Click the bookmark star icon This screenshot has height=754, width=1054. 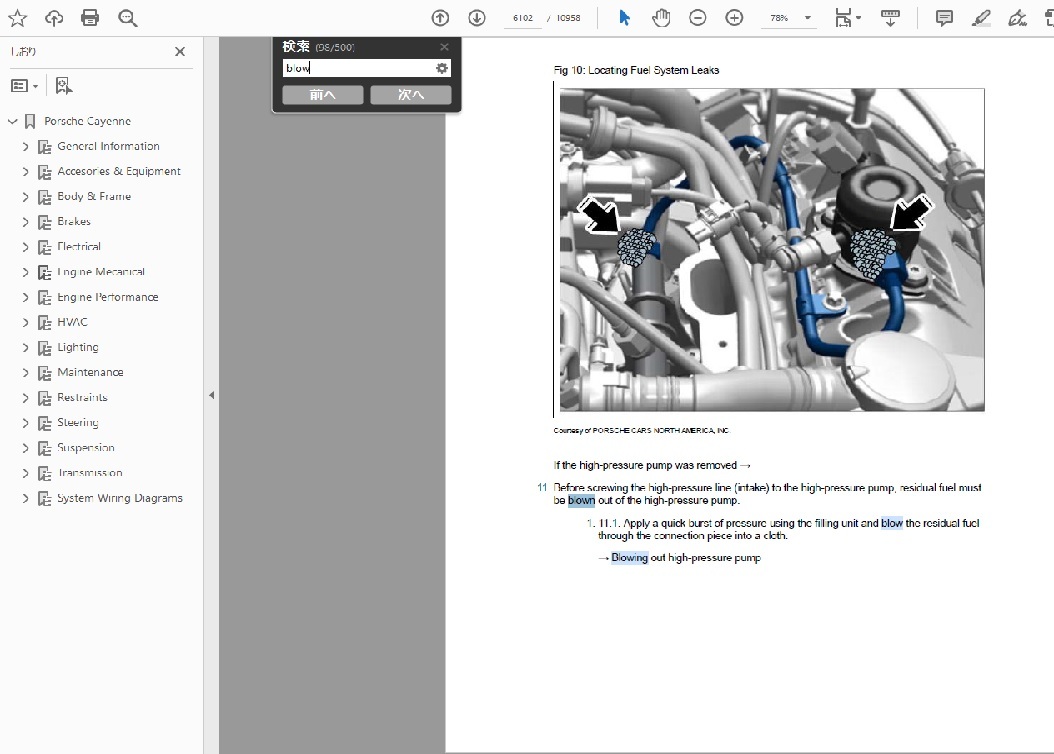coord(18,18)
